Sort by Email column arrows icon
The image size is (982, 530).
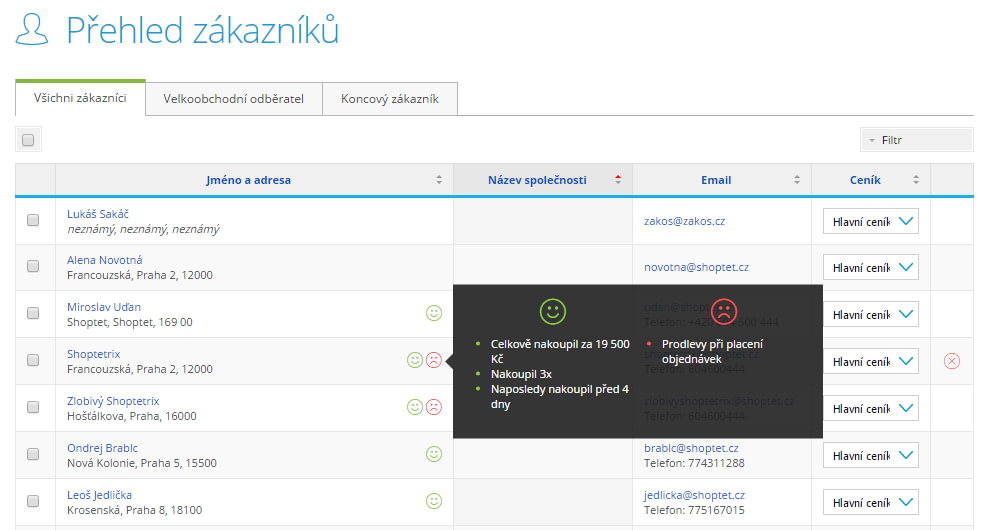click(x=797, y=180)
